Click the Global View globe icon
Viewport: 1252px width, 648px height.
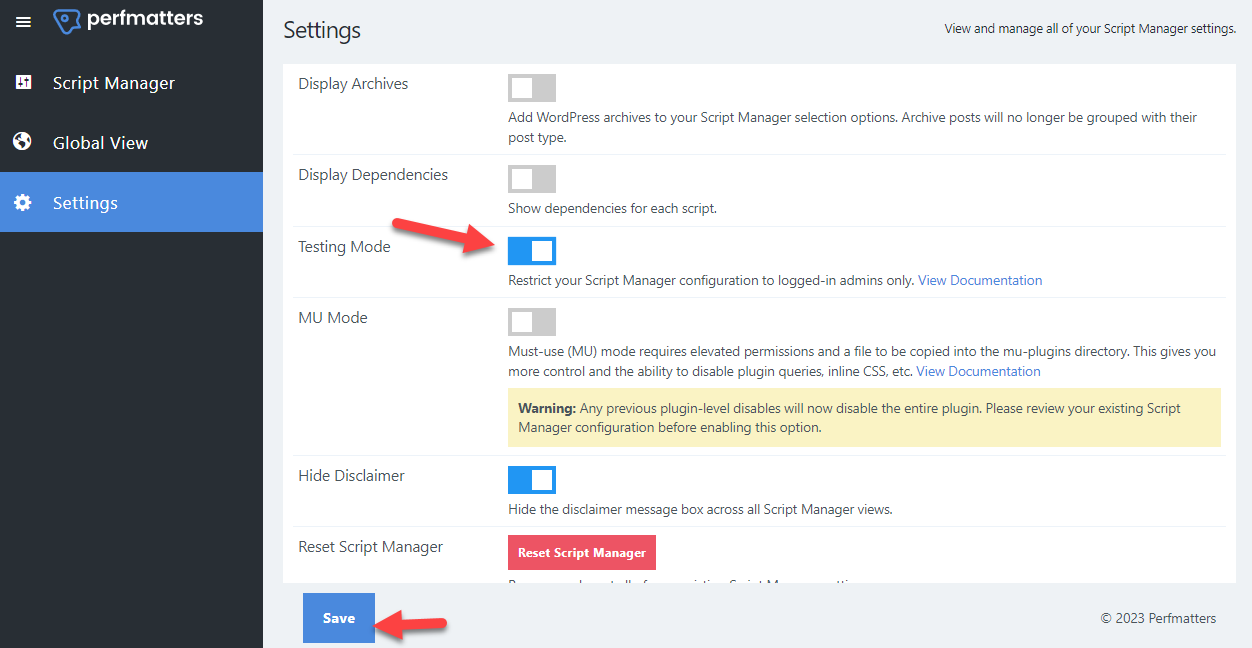(x=23, y=142)
